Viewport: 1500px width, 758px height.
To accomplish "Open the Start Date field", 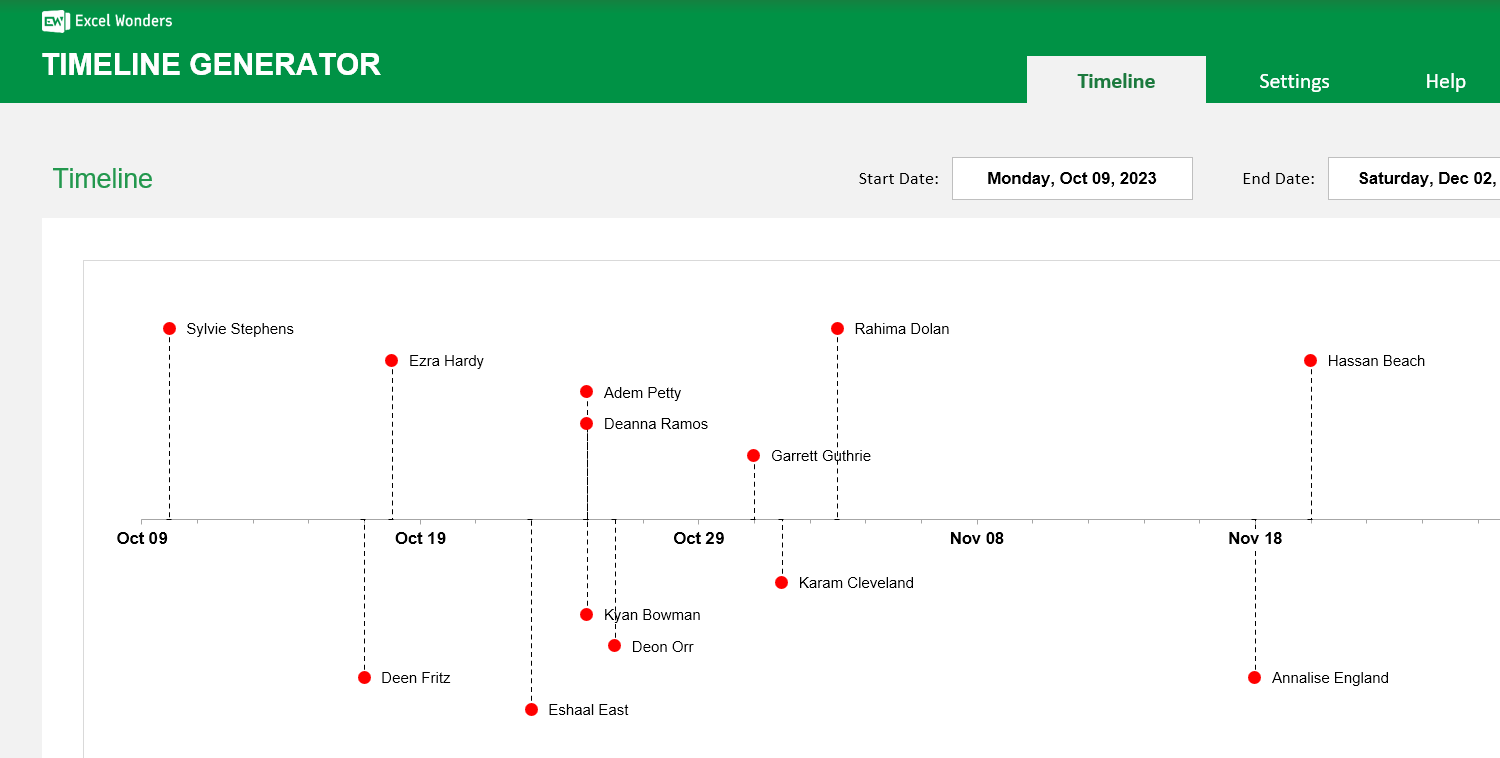I will (1071, 178).
